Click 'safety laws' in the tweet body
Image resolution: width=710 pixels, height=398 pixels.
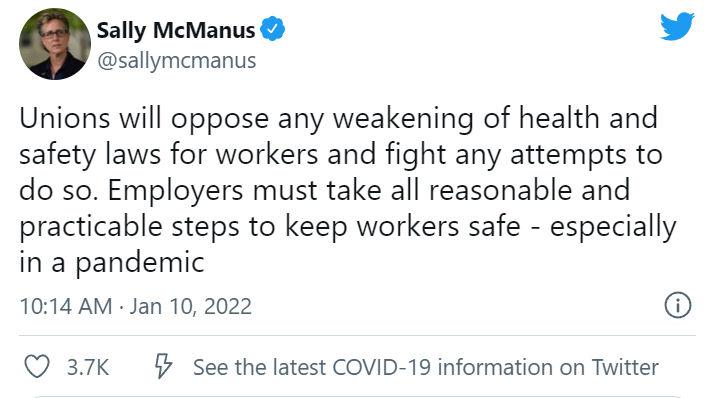click(x=90, y=155)
